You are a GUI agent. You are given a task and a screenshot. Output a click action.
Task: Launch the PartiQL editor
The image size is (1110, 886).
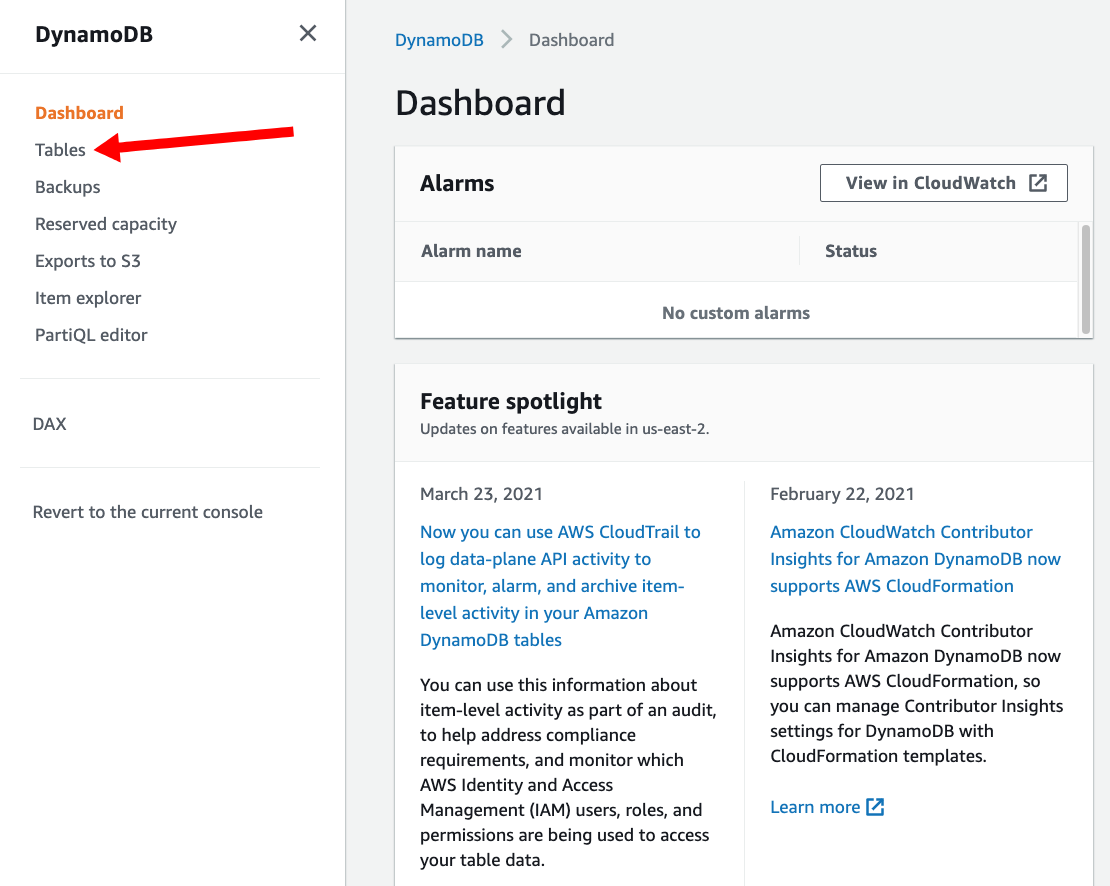coord(91,335)
